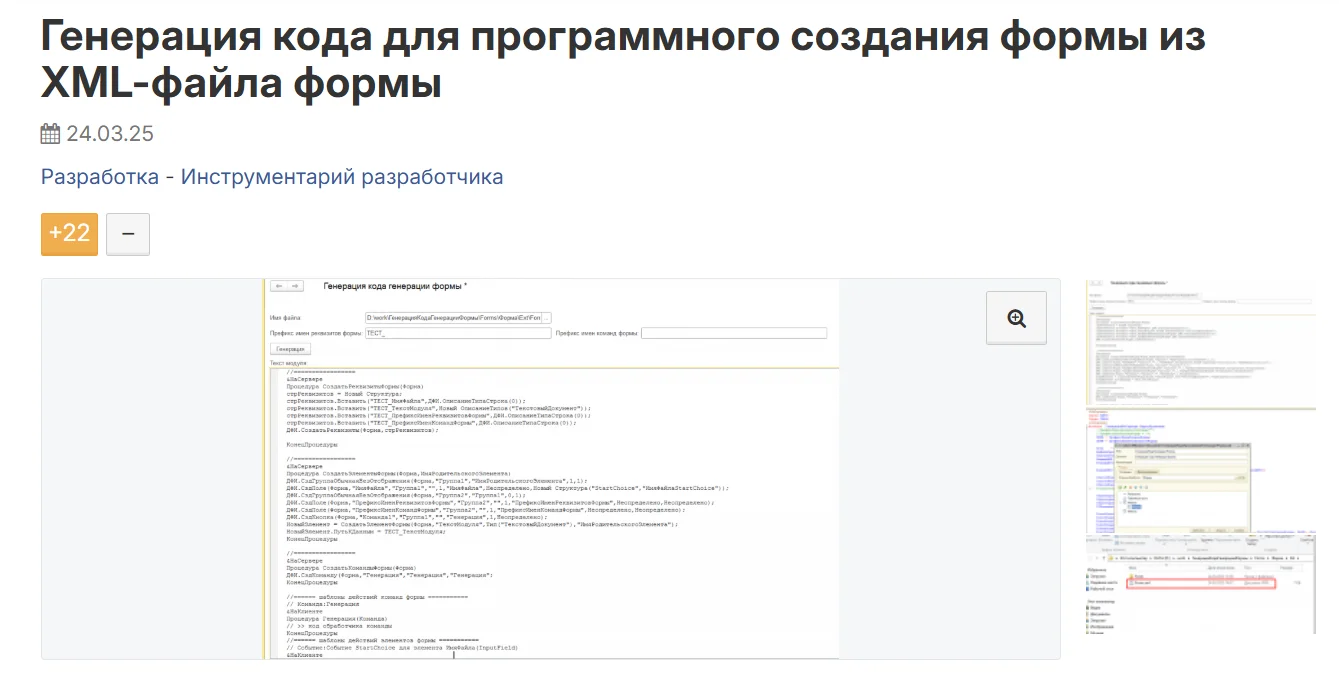Click the Имя файла path input field

452,317
